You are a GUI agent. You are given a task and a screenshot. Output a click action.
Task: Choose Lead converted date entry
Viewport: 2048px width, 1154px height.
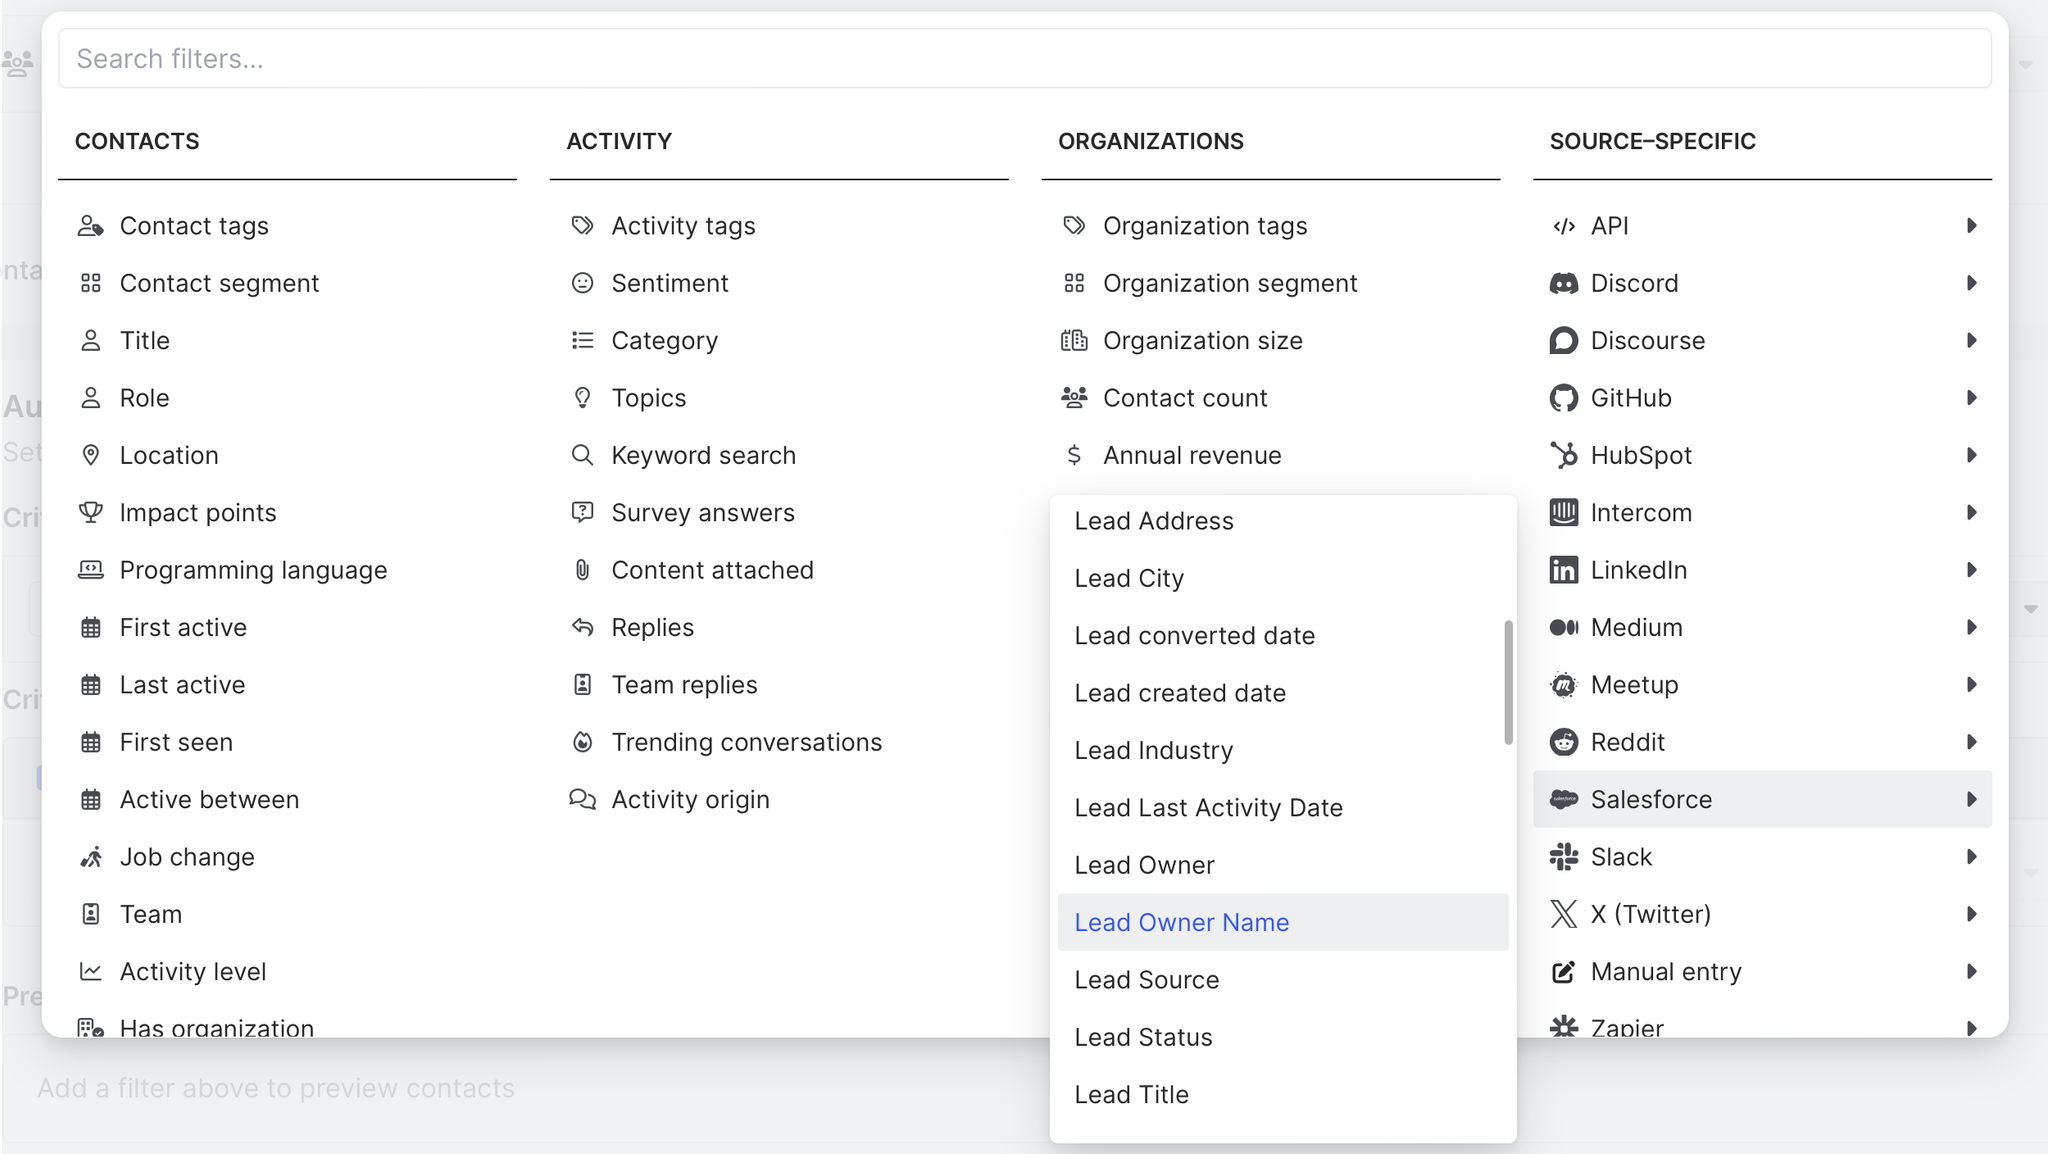pos(1194,636)
